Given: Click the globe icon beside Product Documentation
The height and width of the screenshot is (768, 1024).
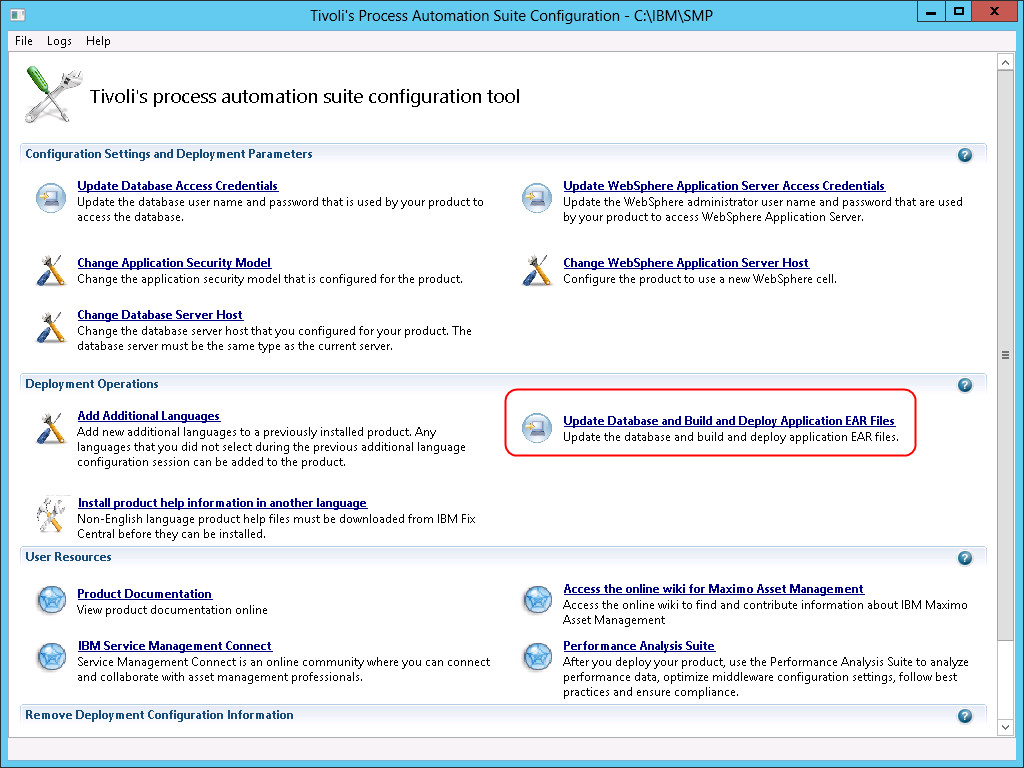Looking at the screenshot, I should coord(51,600).
